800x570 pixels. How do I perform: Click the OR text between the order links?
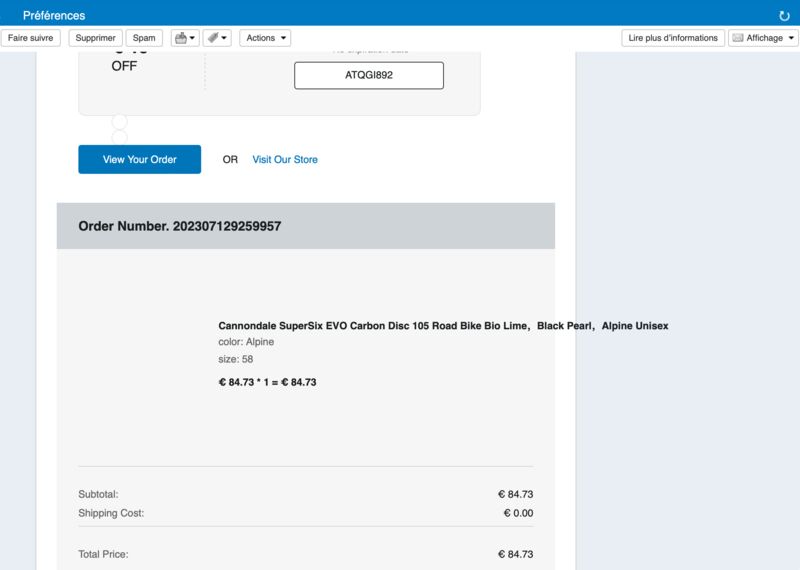pos(230,159)
